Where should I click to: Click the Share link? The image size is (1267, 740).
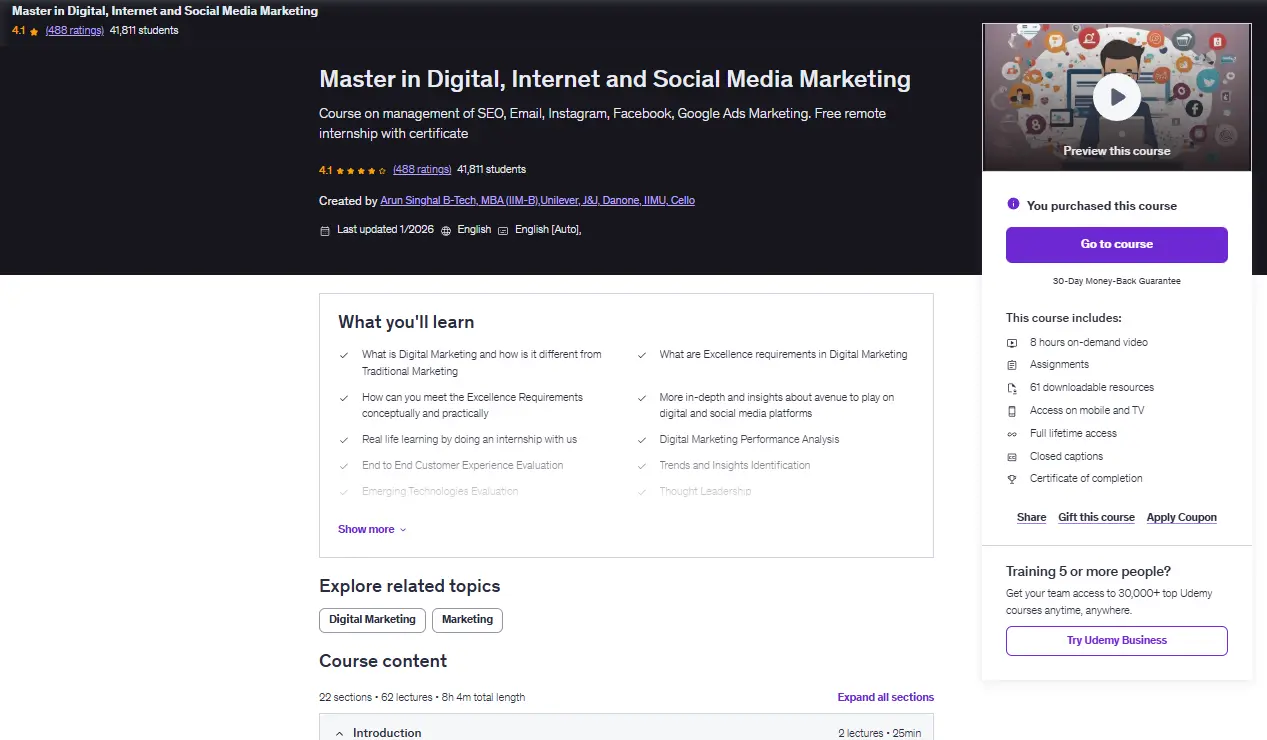[x=1031, y=517]
